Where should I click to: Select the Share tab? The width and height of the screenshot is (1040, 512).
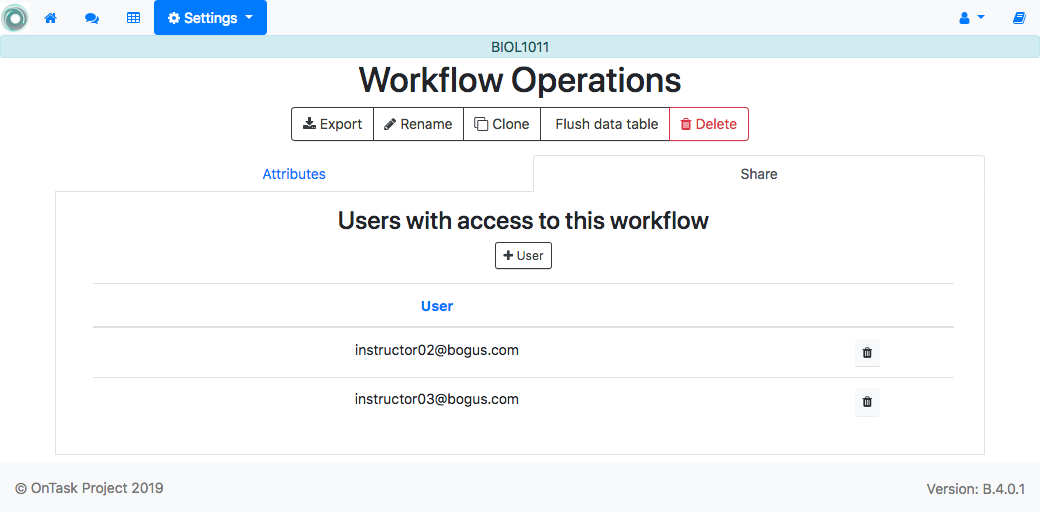[x=759, y=174]
